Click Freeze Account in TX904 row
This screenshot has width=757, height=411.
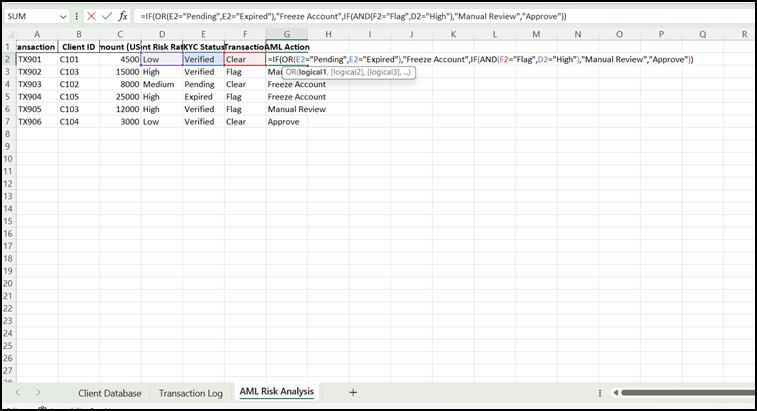tap(287, 97)
